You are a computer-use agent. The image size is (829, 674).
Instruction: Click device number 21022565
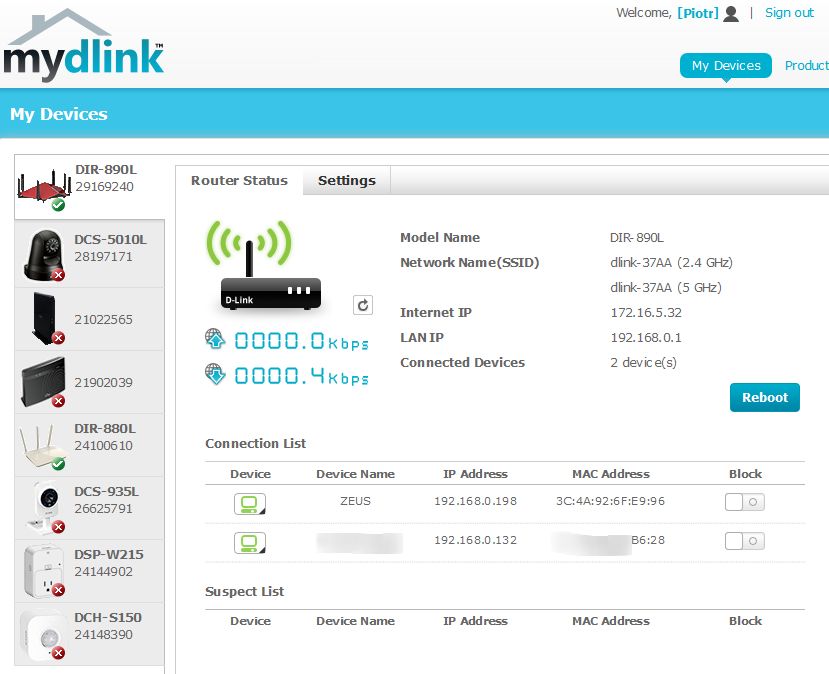pyautogui.click(x=103, y=320)
